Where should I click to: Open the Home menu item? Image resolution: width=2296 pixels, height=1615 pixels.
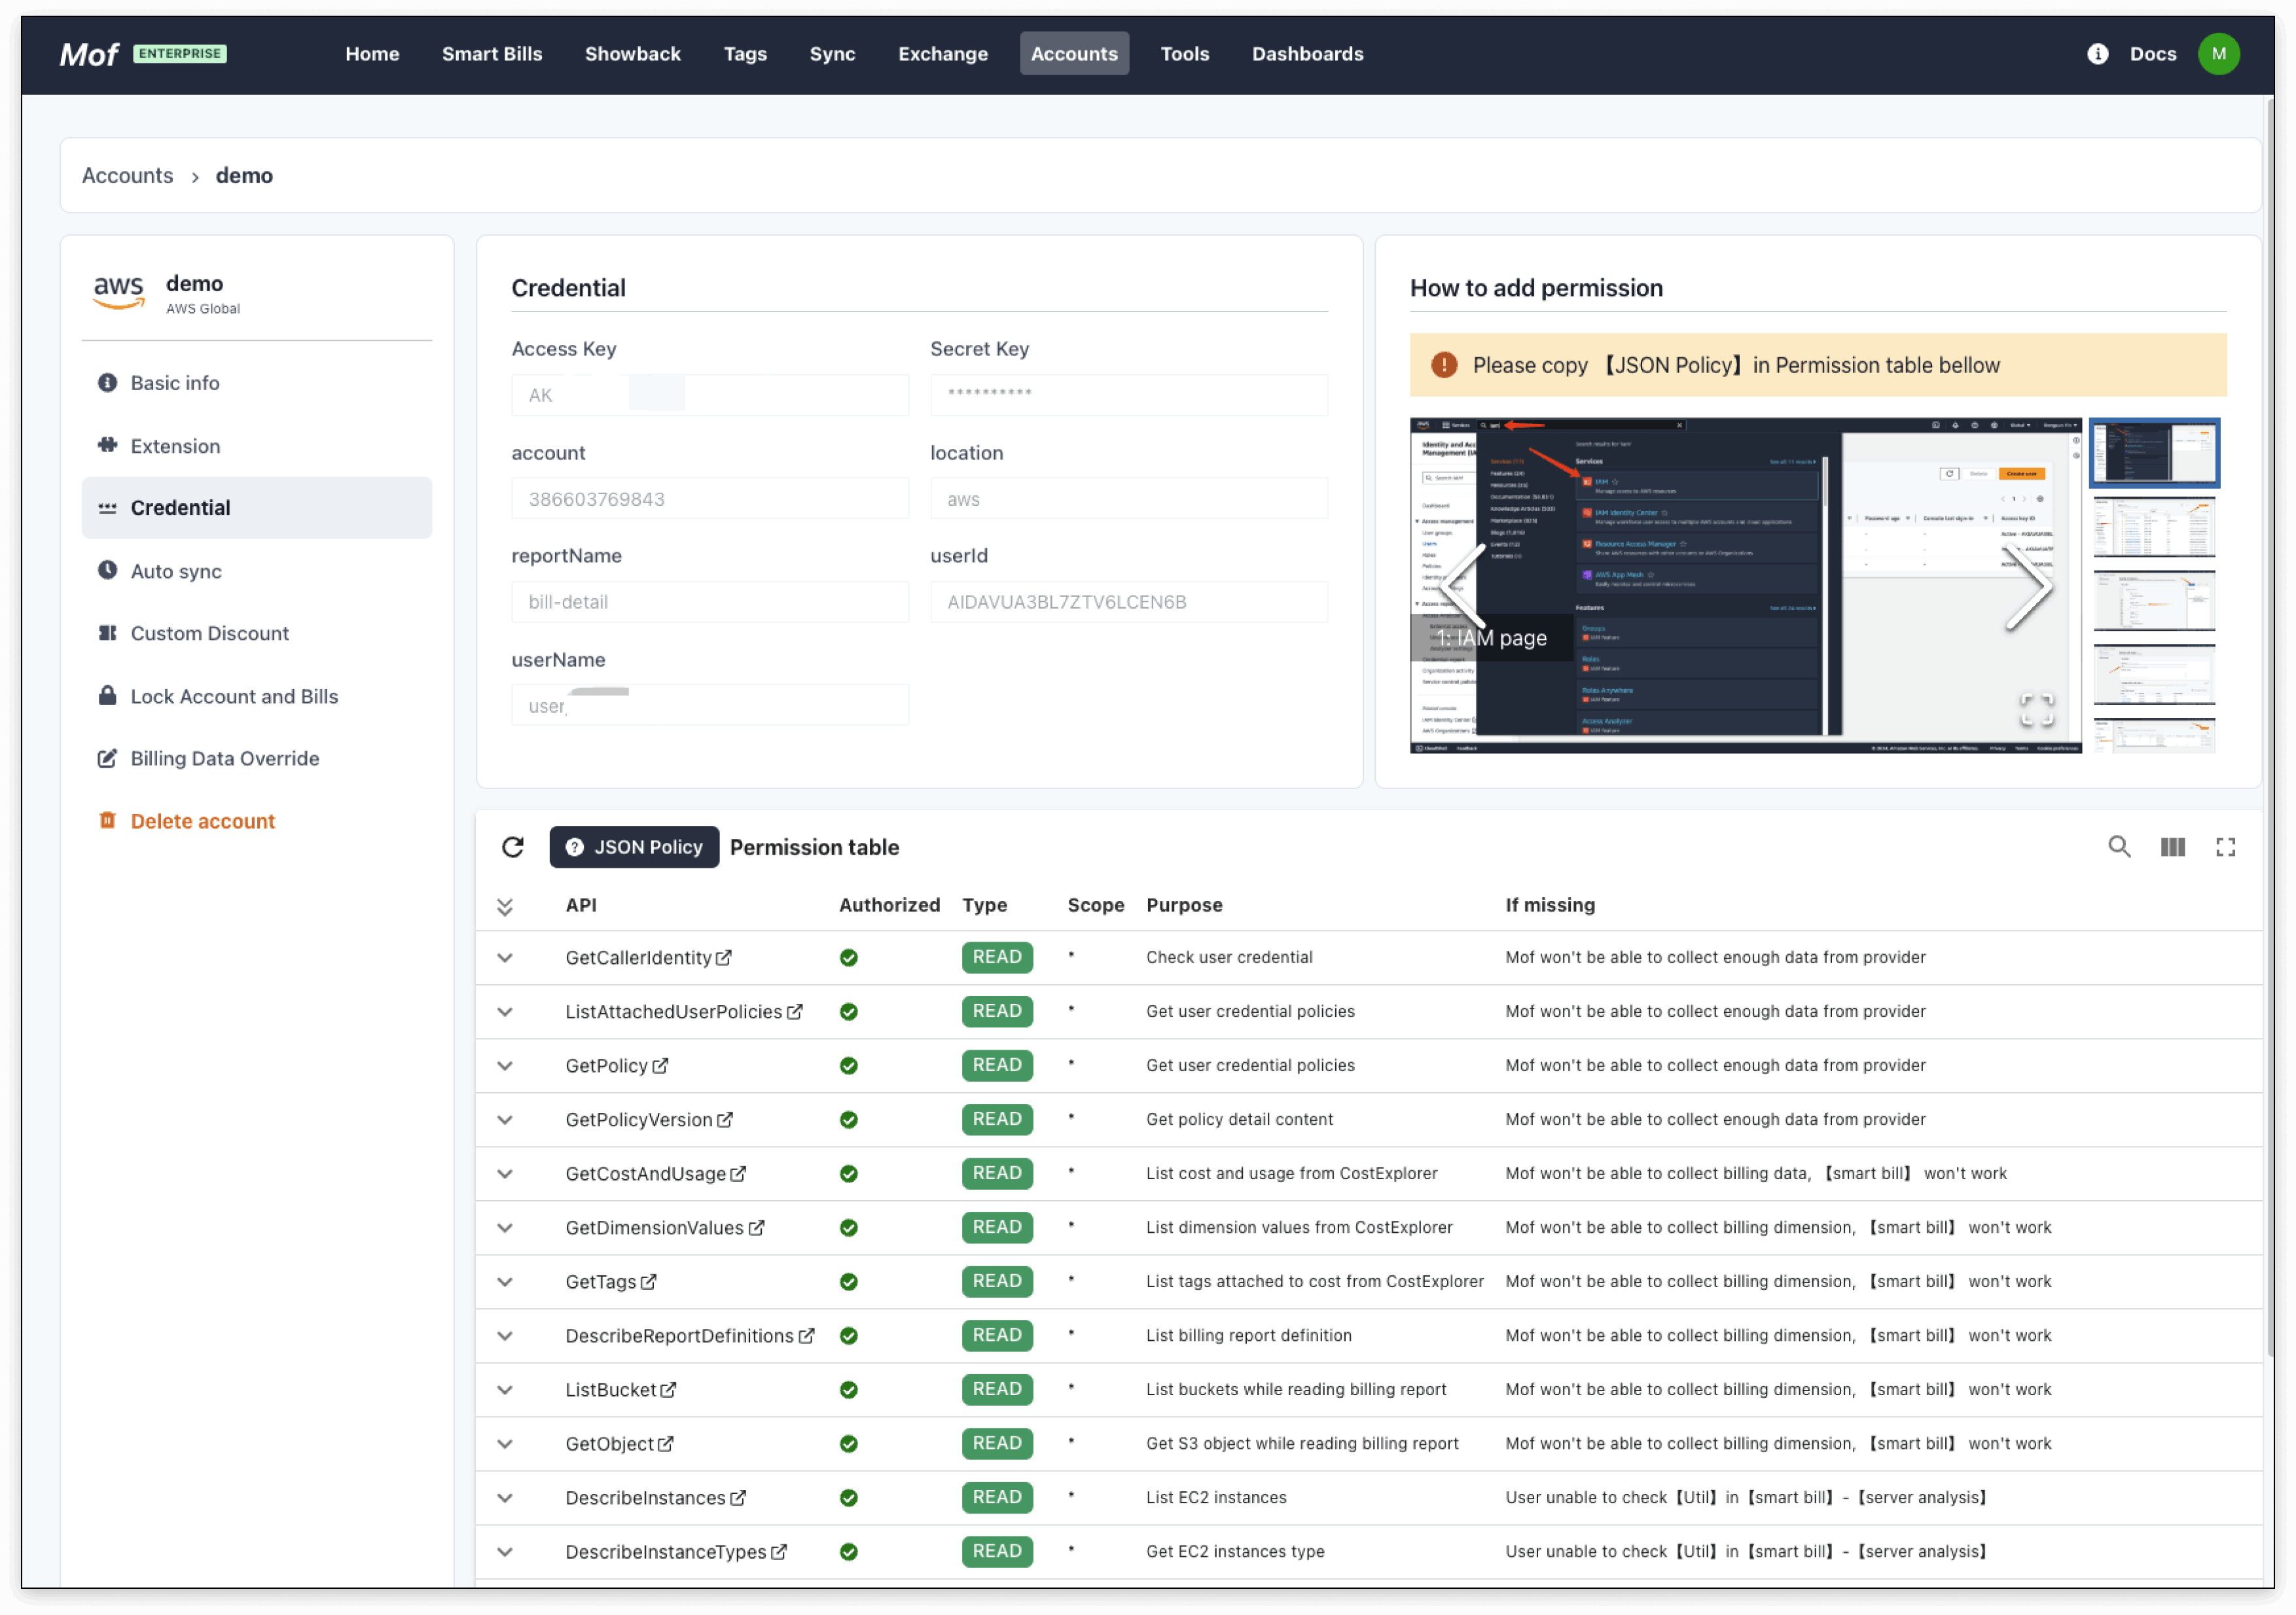[x=372, y=54]
